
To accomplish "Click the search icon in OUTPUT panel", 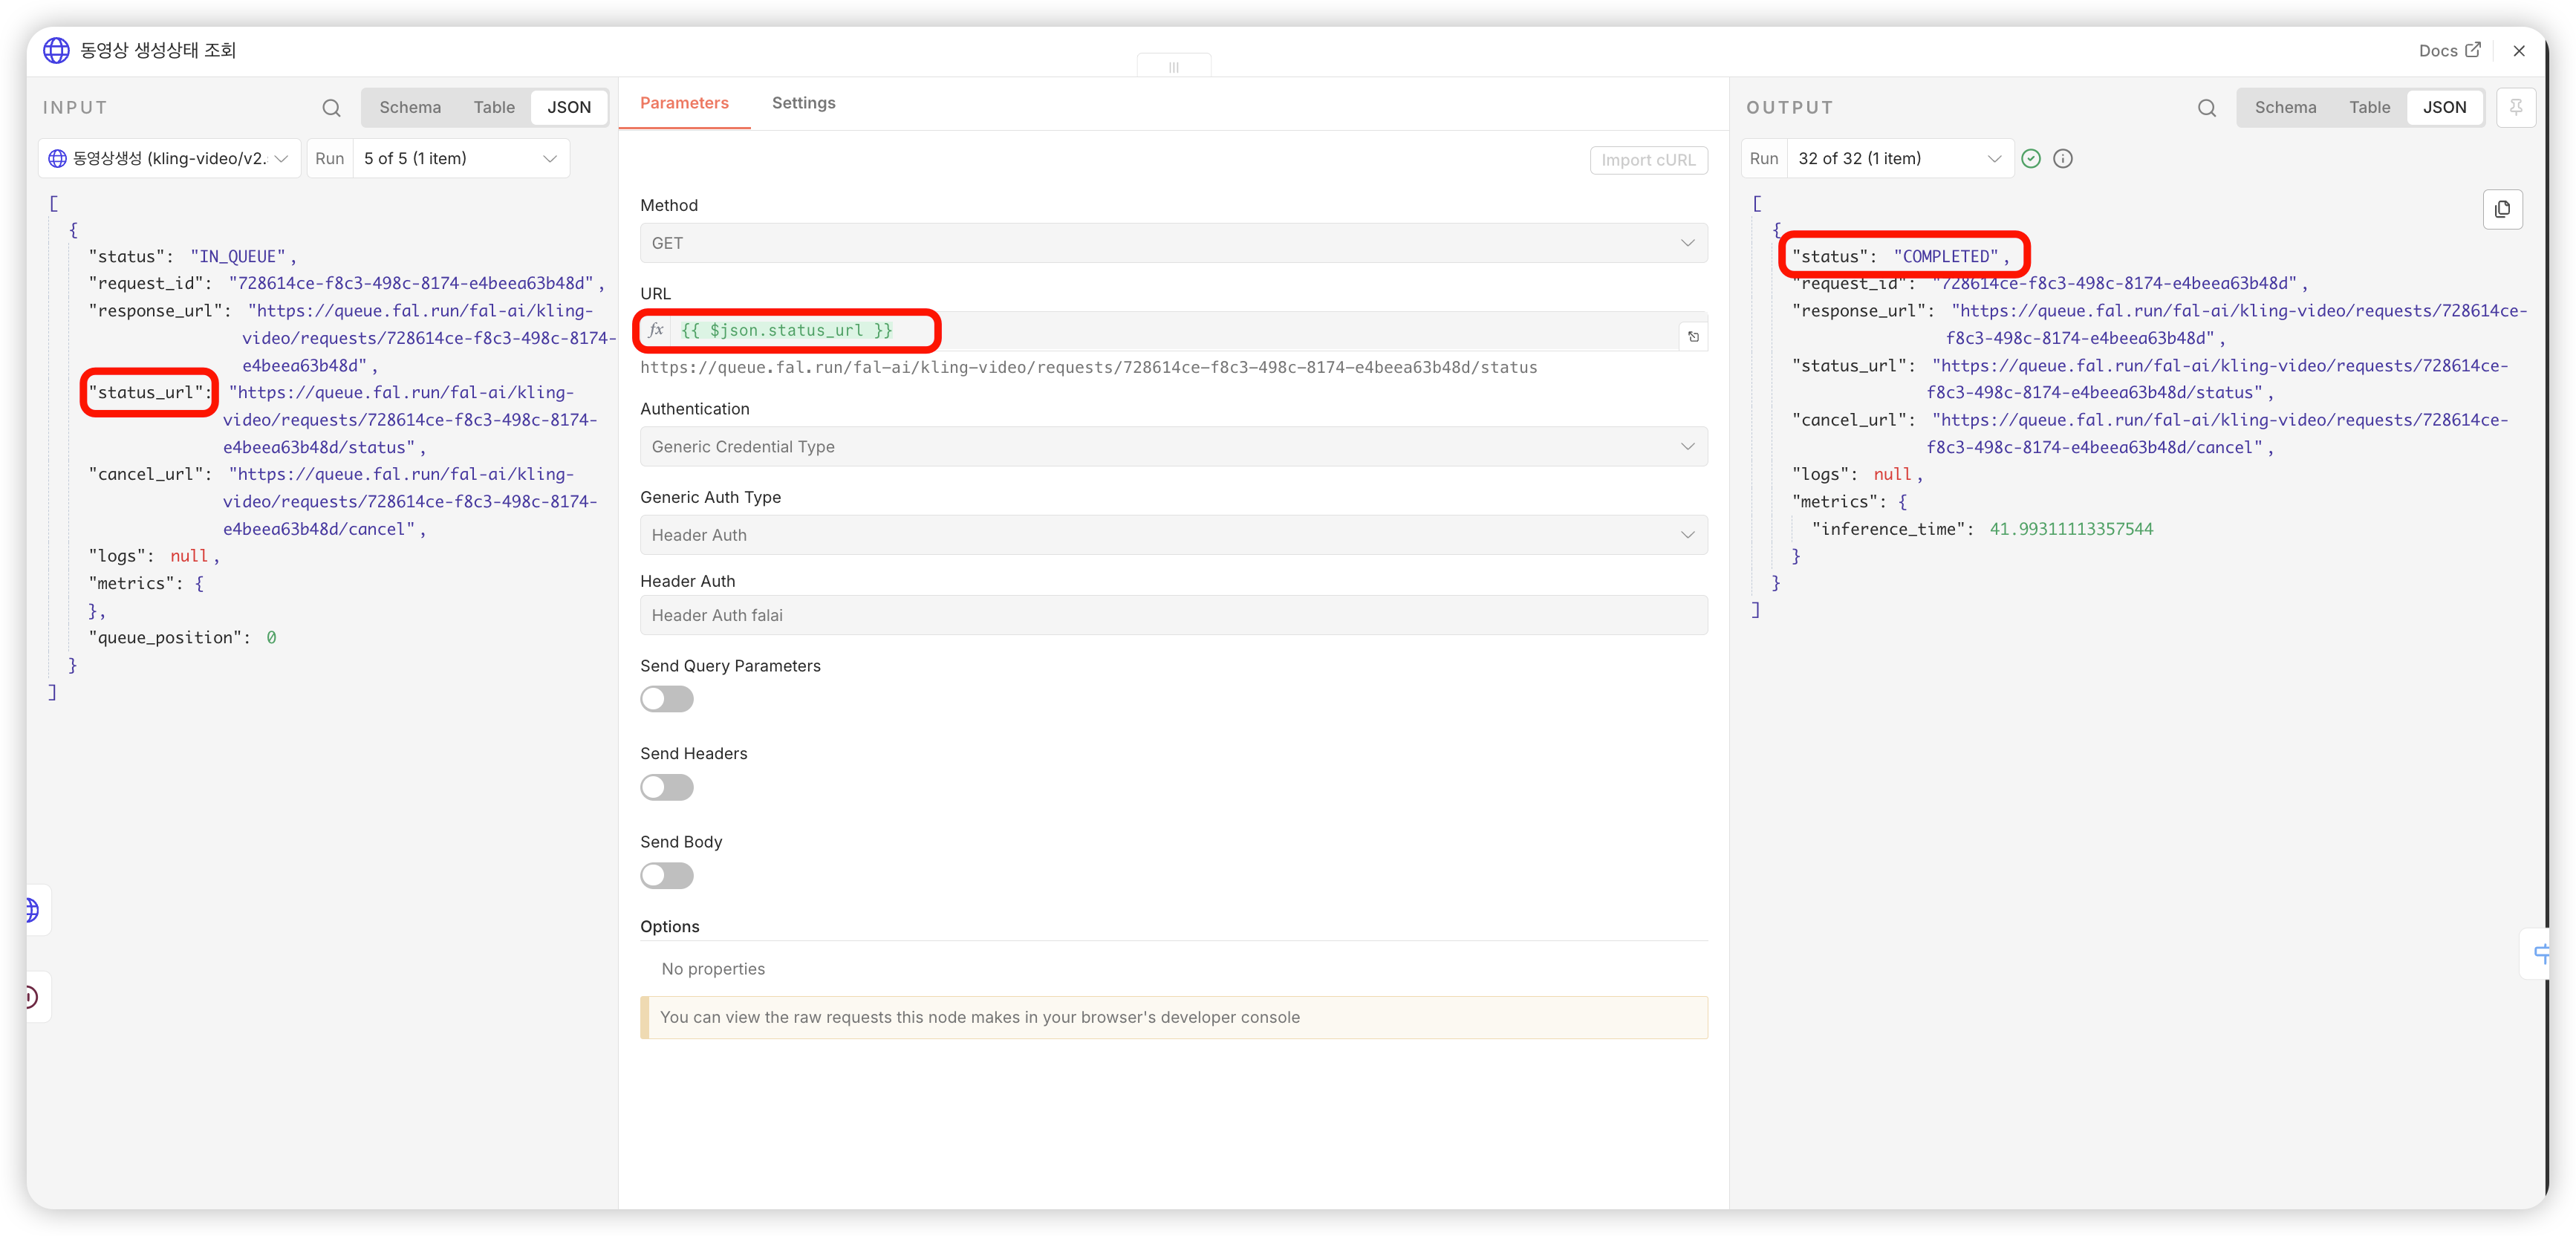I will coord(2206,108).
